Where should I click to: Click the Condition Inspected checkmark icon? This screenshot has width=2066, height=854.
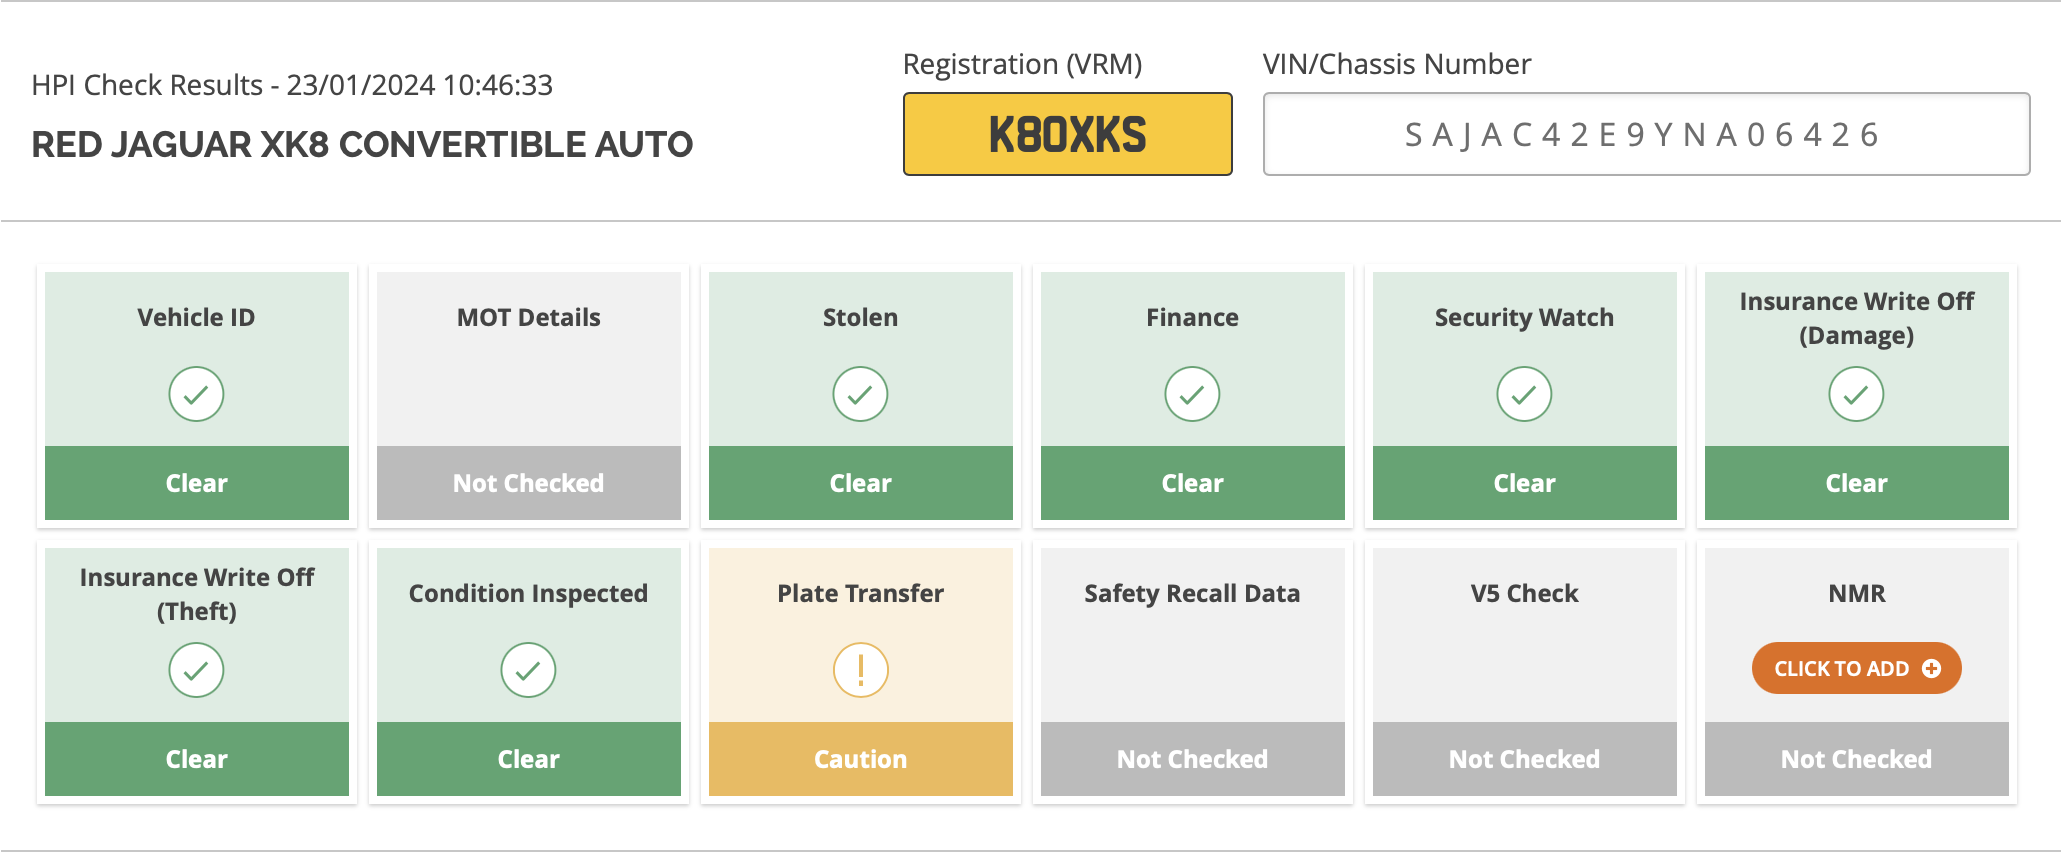pos(528,670)
